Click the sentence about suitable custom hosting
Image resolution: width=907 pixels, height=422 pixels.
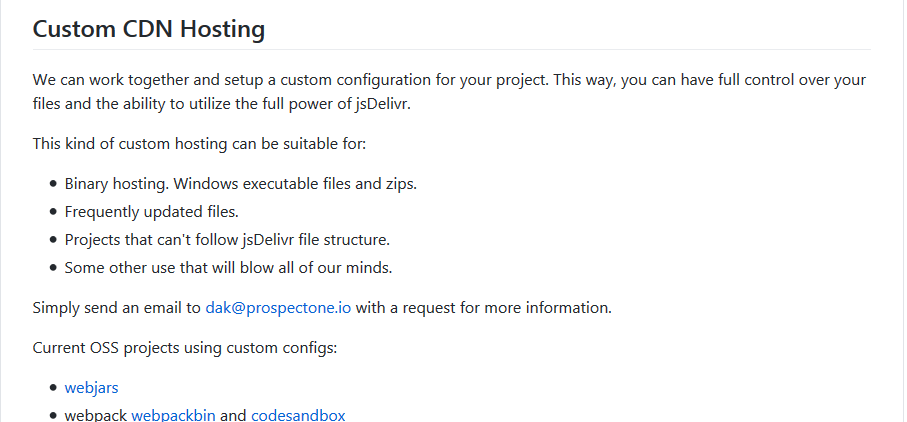tap(200, 143)
